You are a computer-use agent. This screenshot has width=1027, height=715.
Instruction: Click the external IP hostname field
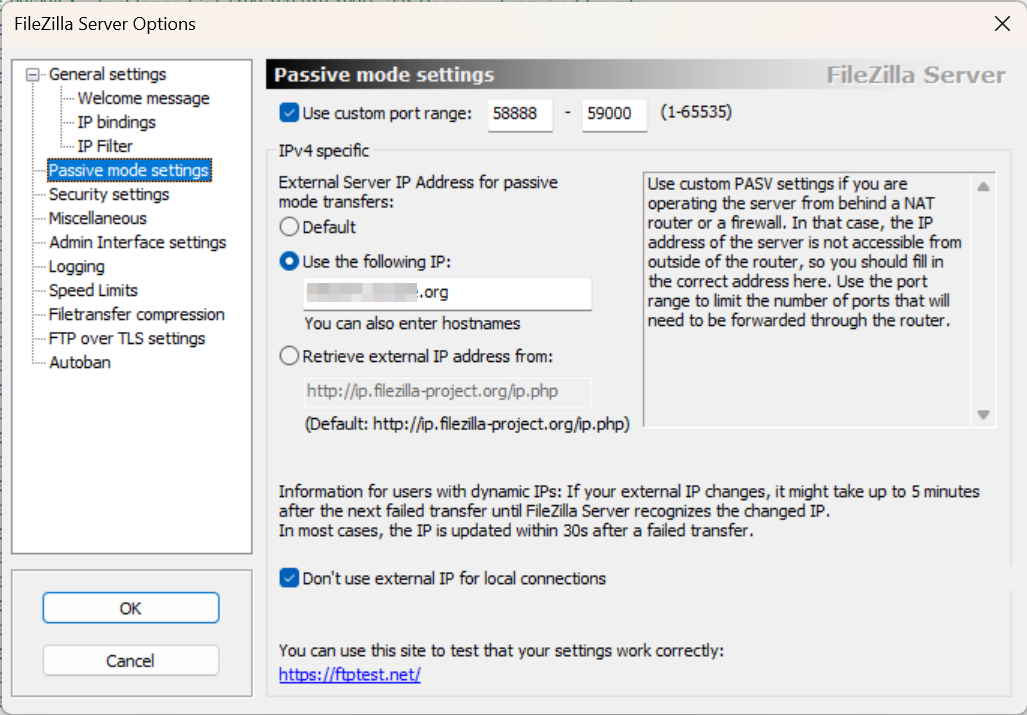point(448,293)
